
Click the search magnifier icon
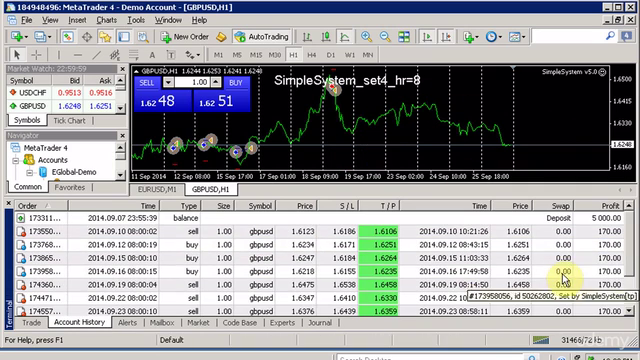point(610,36)
